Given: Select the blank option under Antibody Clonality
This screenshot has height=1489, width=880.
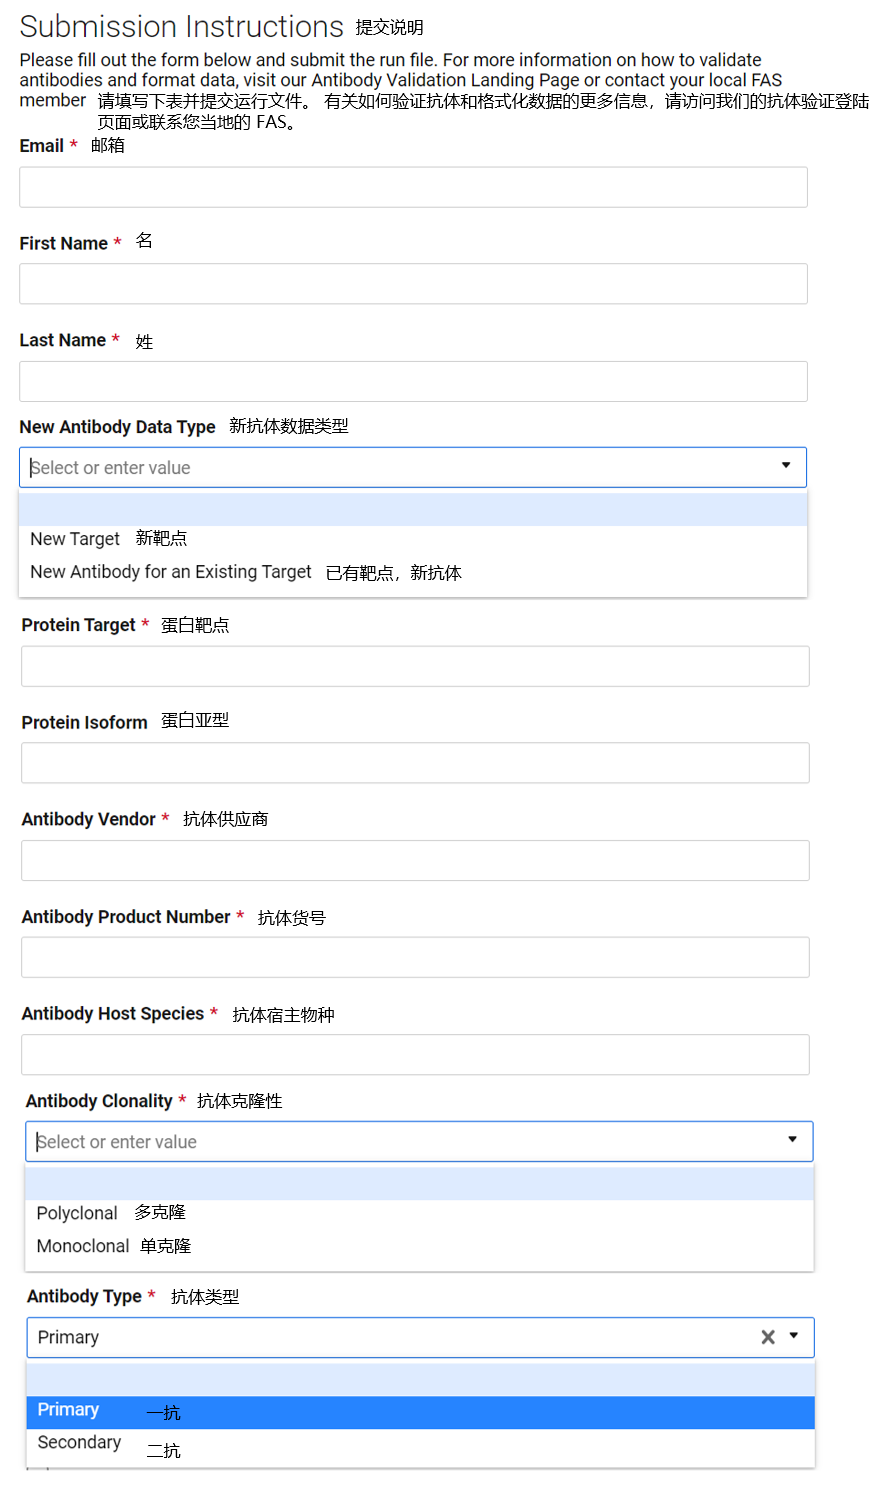Looking at the screenshot, I should click(x=419, y=1183).
